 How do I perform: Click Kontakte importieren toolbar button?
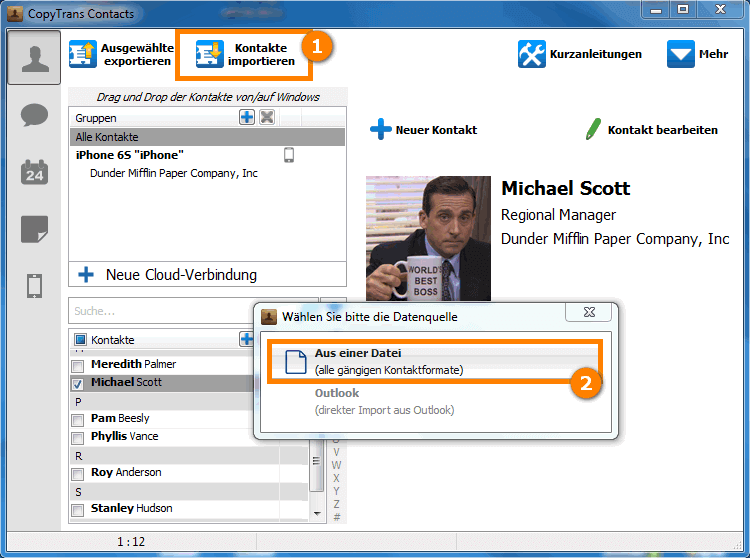(x=245, y=55)
